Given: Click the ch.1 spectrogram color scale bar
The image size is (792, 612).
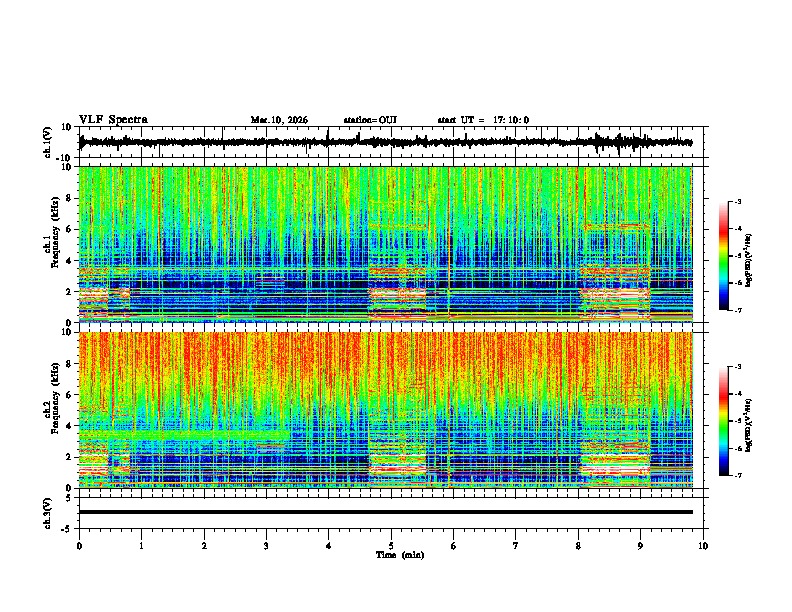Looking at the screenshot, I should 723,256.
